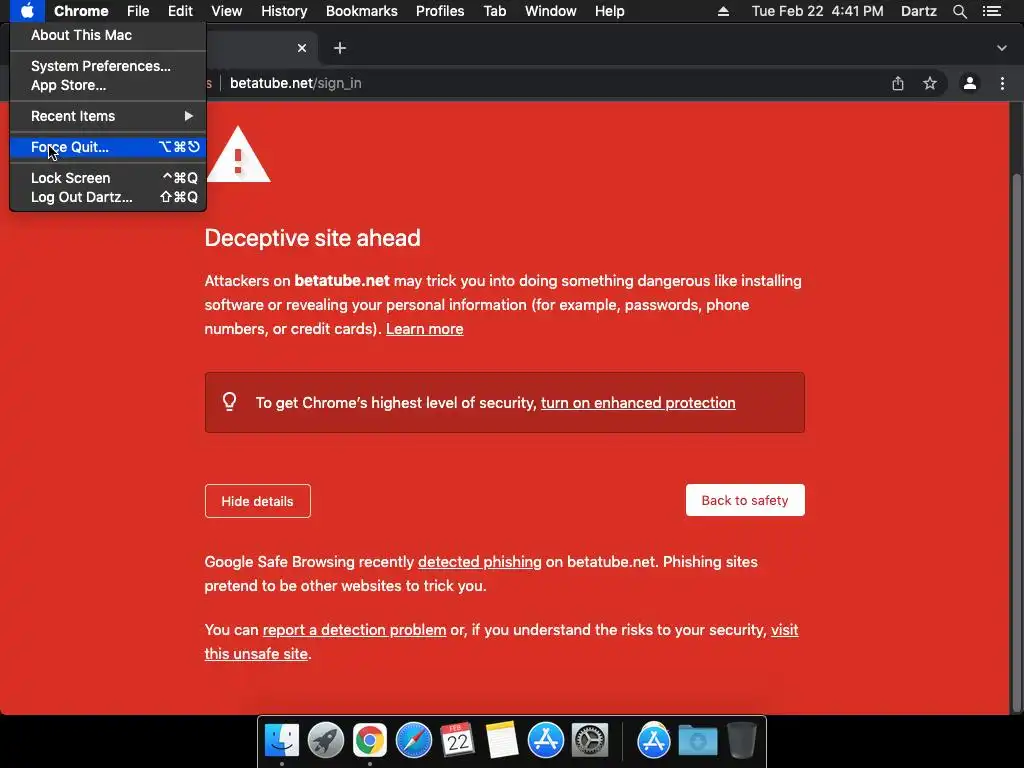The height and width of the screenshot is (768, 1024).
Task: Open Calendar icon showing 22
Action: click(x=457, y=740)
